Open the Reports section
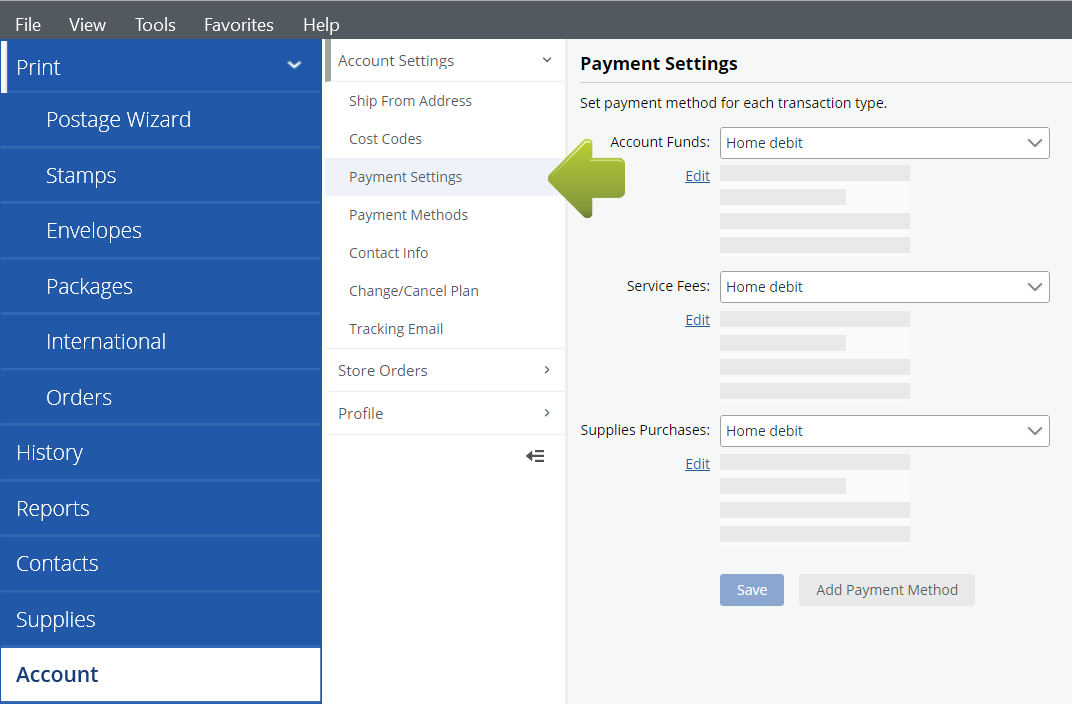Screen dimensions: 1072x704 pyautogui.click(x=53, y=508)
